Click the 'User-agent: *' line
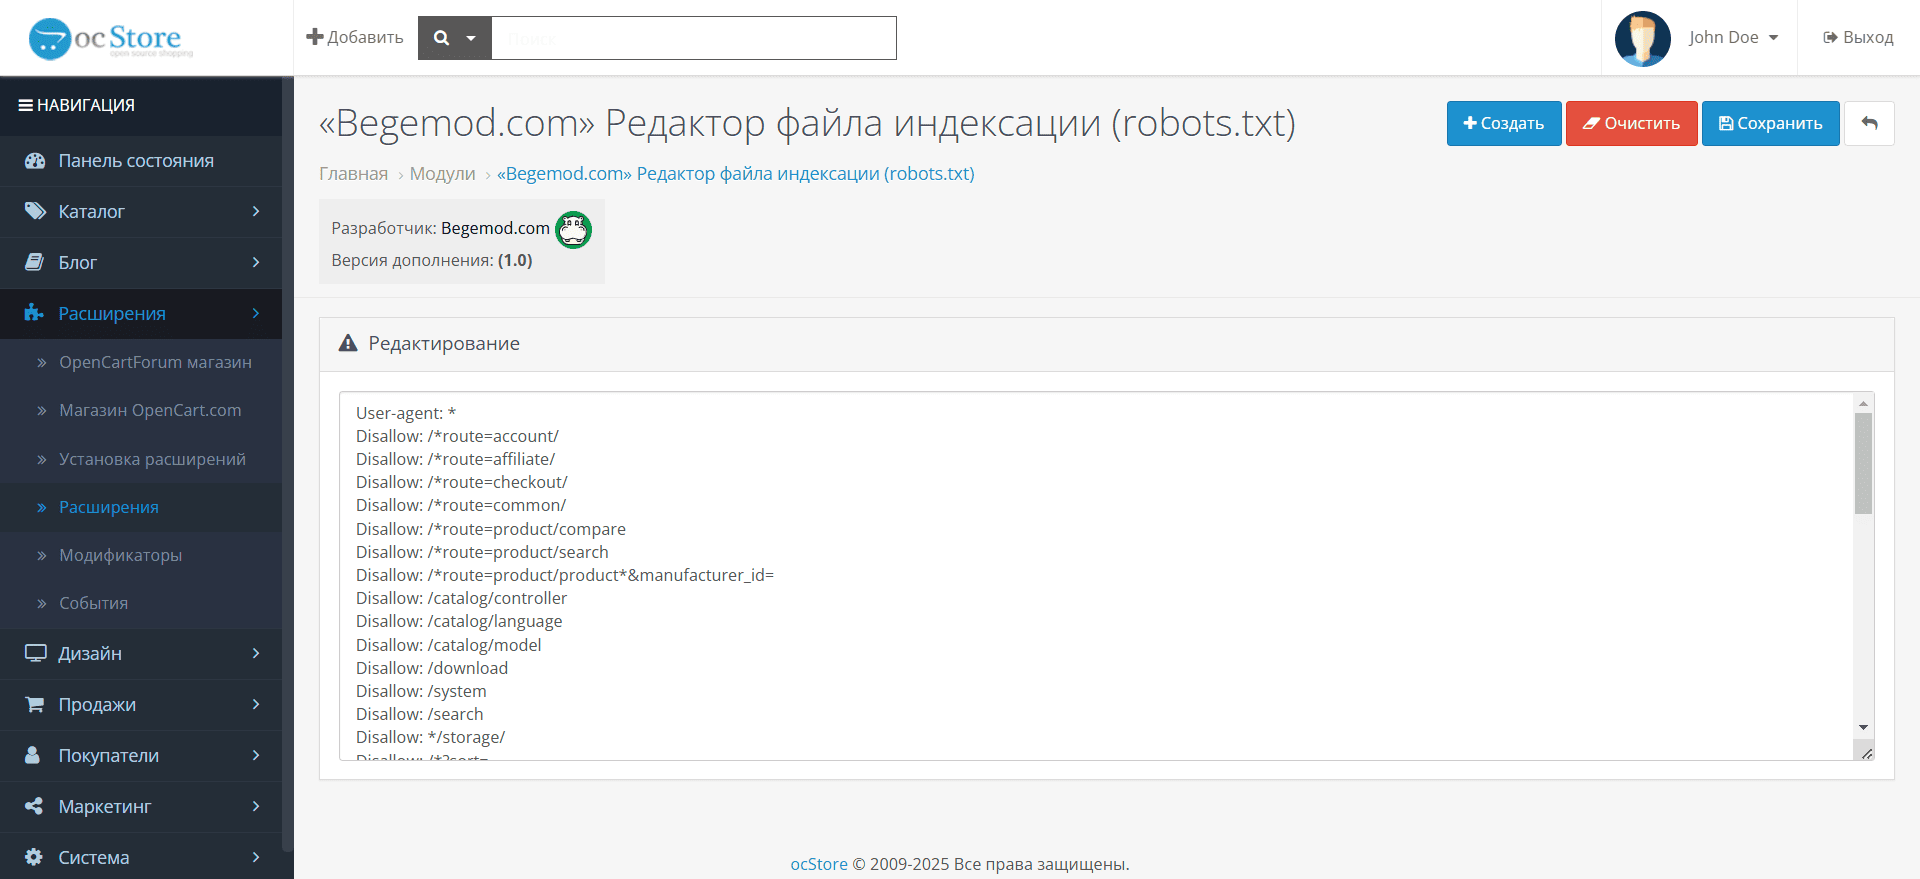The height and width of the screenshot is (879, 1920). [406, 413]
